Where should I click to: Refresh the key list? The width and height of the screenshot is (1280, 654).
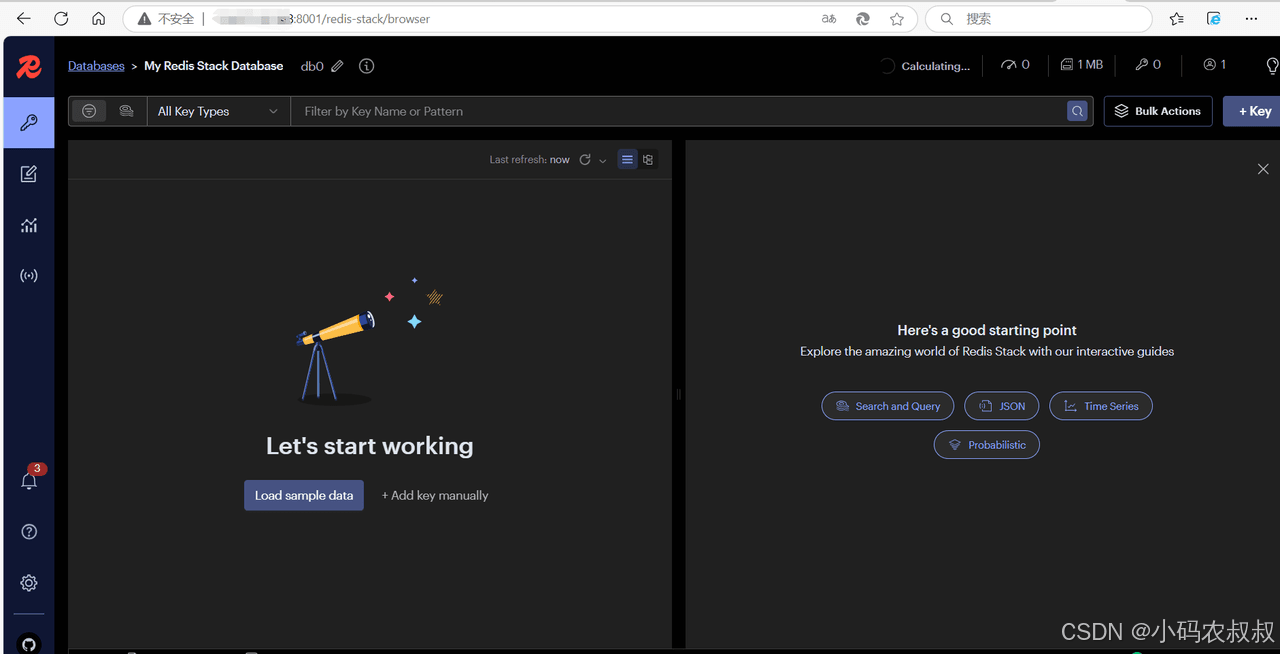tap(585, 160)
